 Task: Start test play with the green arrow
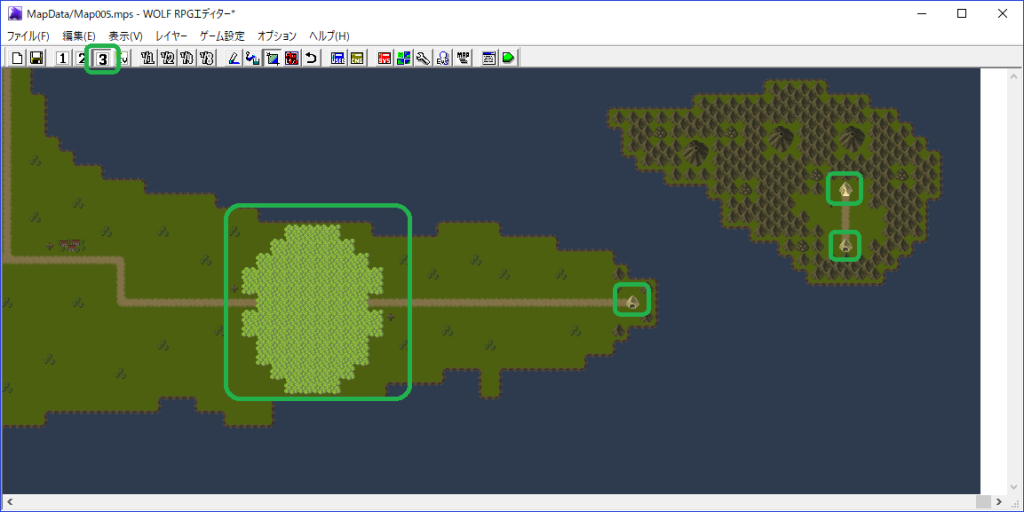pyautogui.click(x=509, y=58)
